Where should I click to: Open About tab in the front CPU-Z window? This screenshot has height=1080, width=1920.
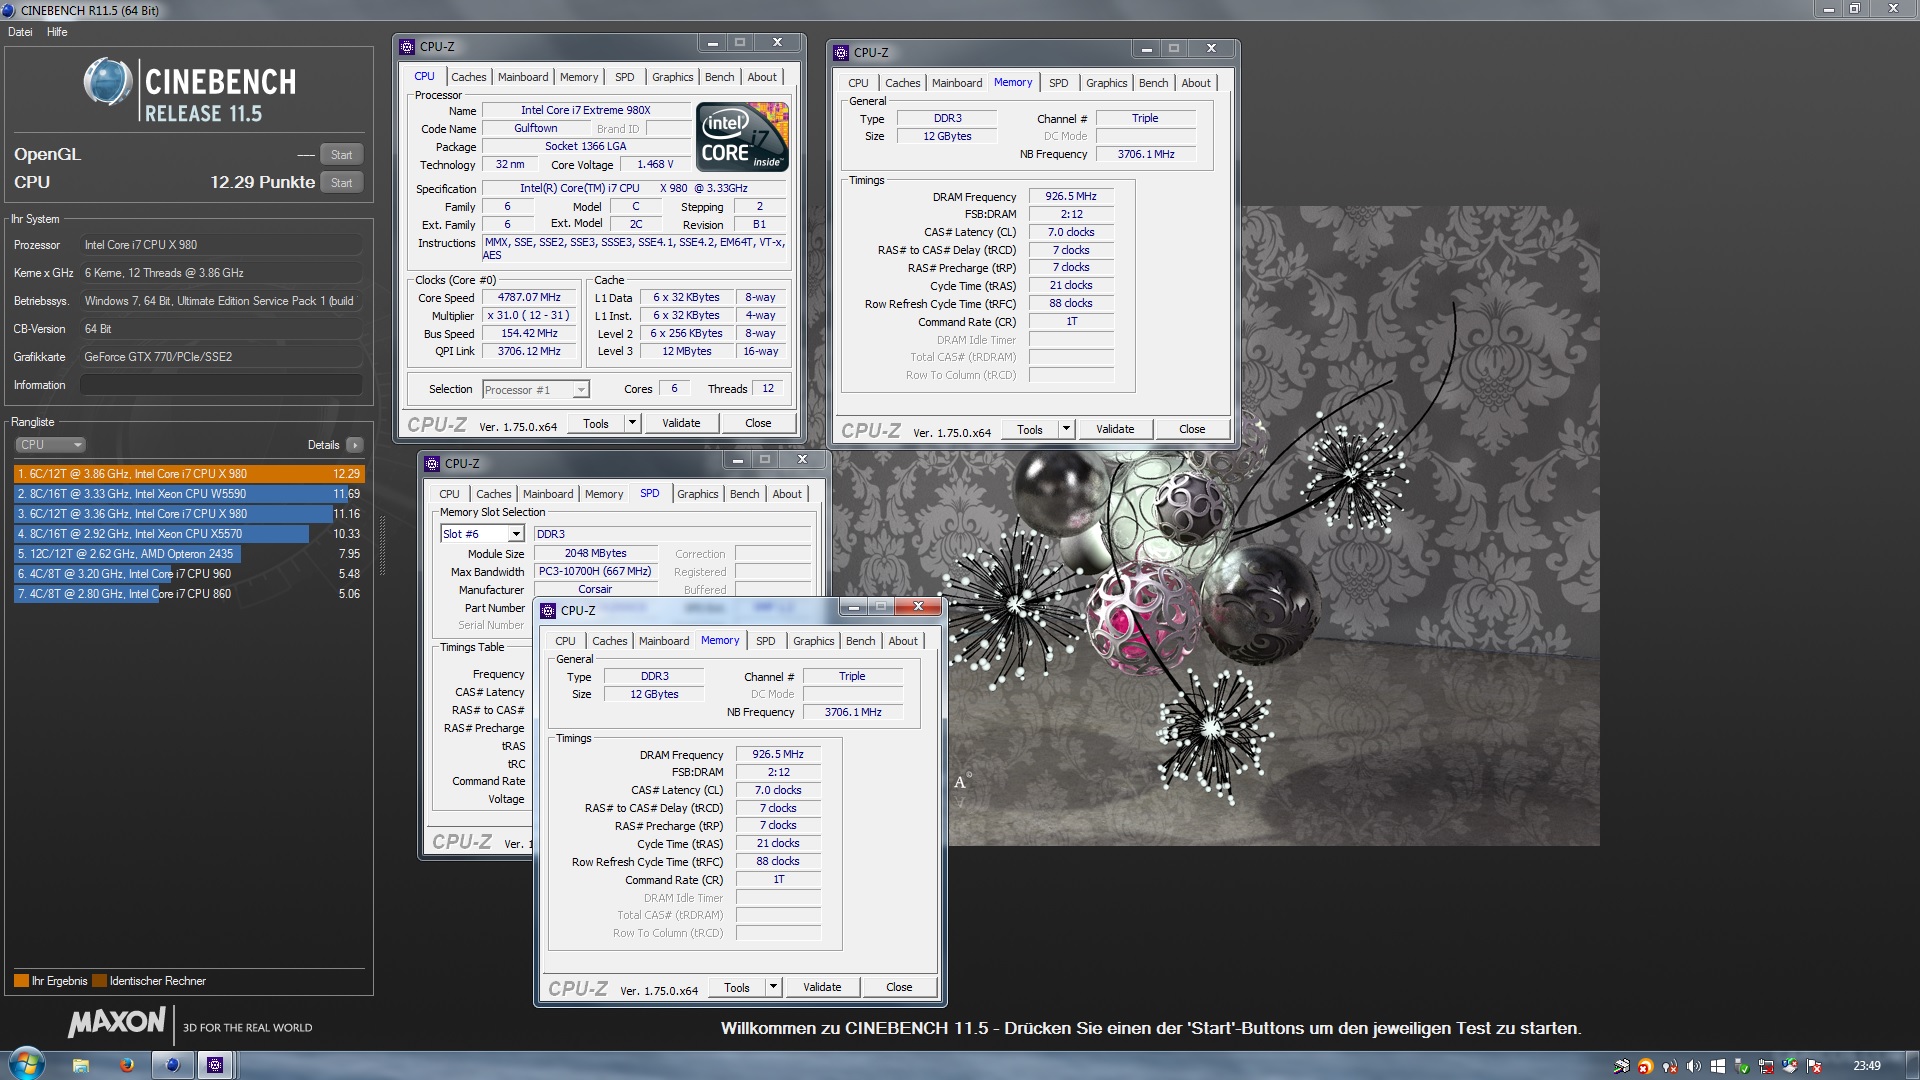[903, 641]
